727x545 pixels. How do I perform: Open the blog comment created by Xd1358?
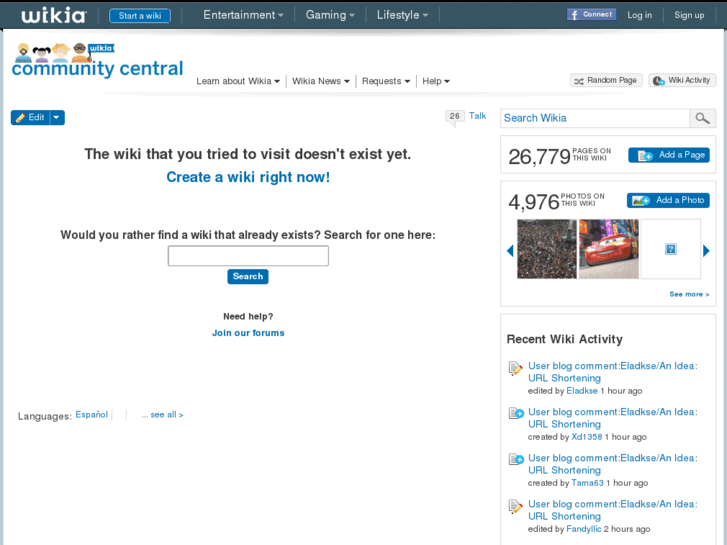[x=612, y=418]
